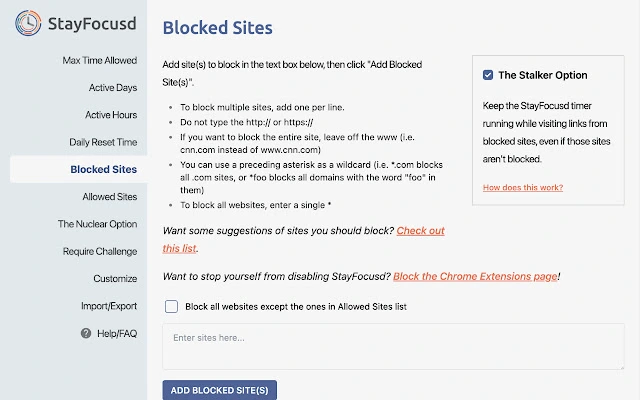Click 'How does this work?' link

pyautogui.click(x=523, y=187)
